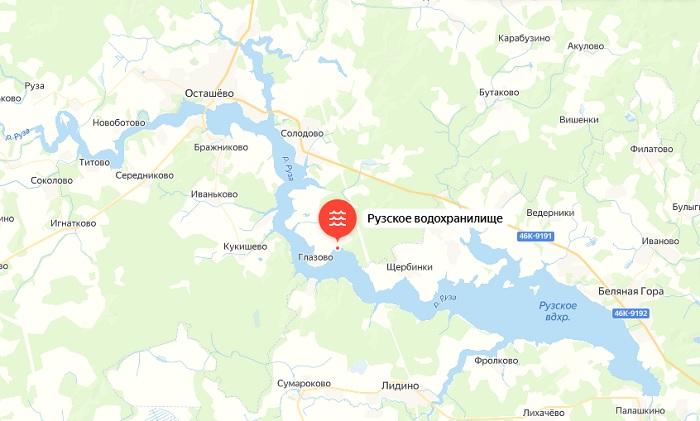Click the Палашкино village label
Screen dimensions: 700x421
[640, 411]
